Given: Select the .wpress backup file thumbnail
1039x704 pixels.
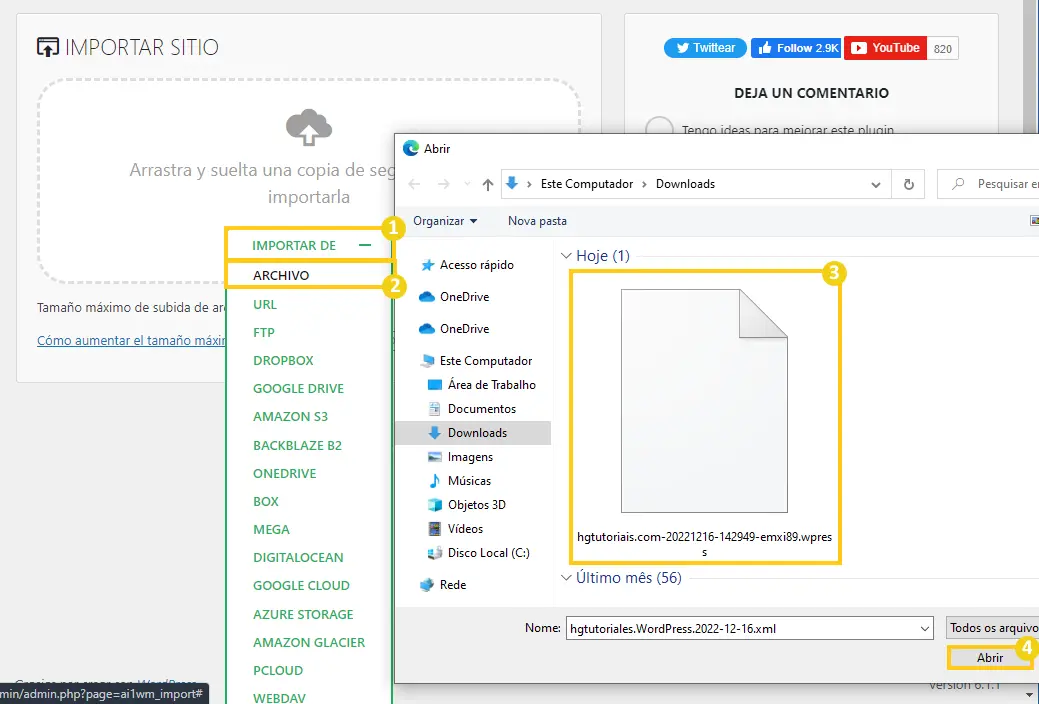Looking at the screenshot, I should [x=704, y=400].
